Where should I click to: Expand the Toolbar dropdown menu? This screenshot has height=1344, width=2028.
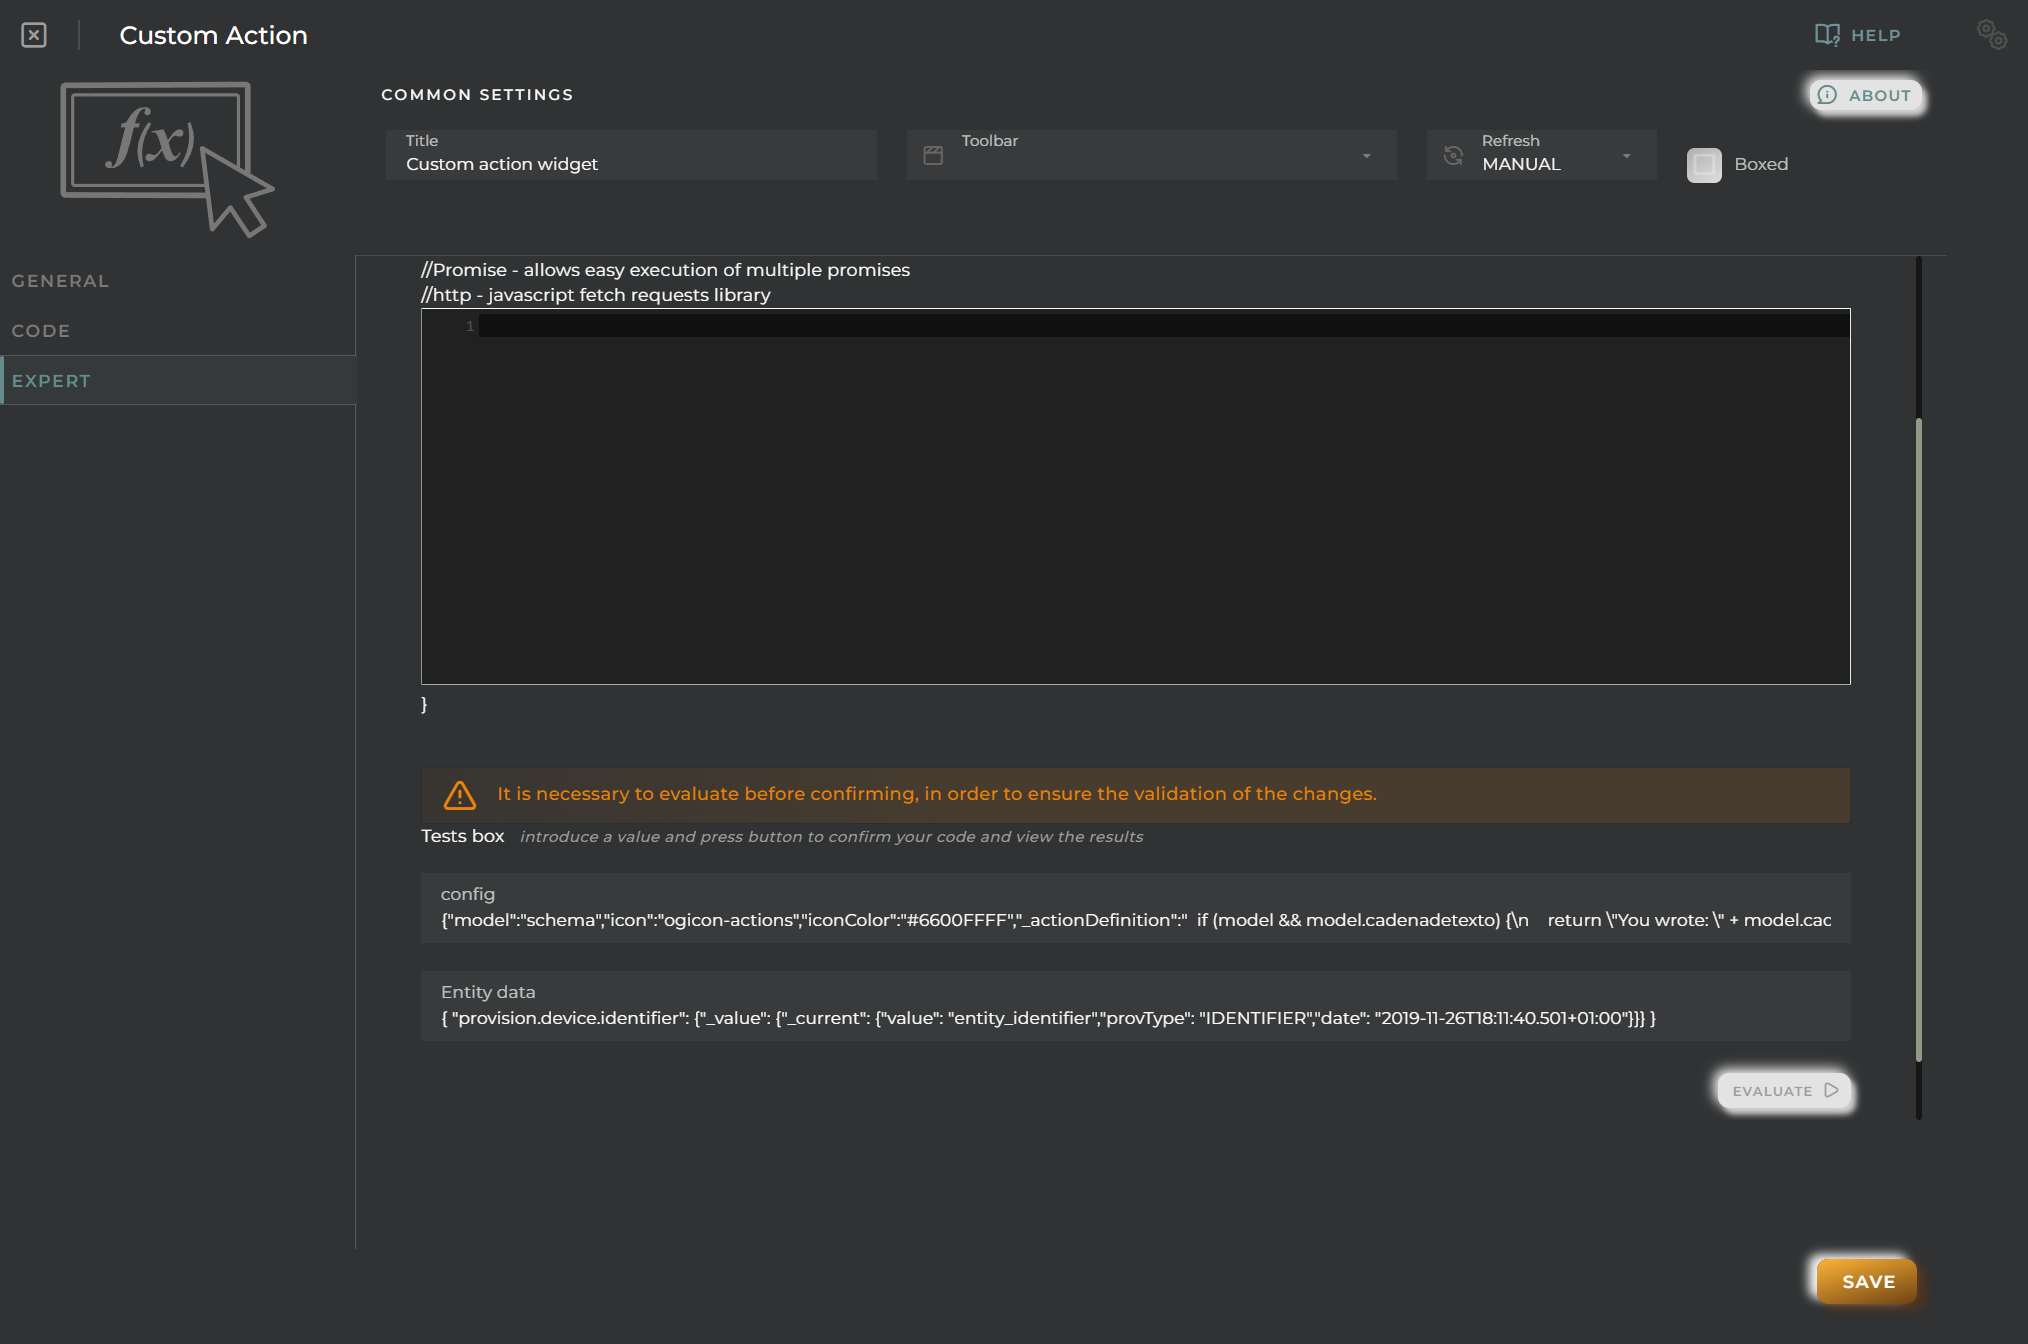pos(1366,154)
